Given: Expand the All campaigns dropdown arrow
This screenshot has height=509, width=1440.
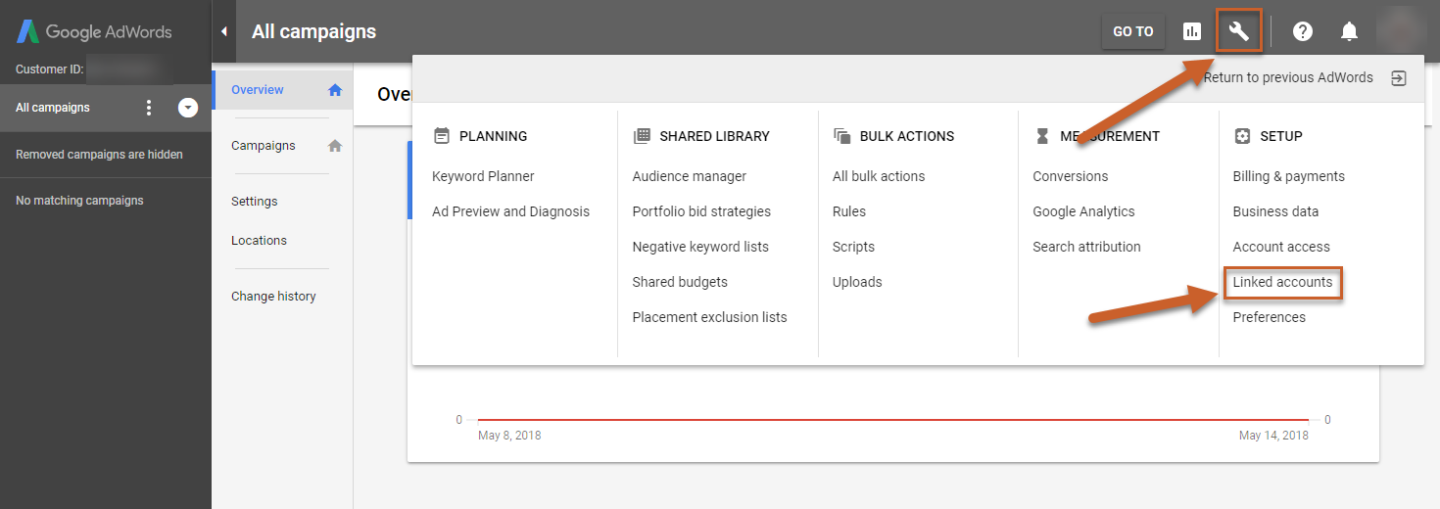Looking at the screenshot, I should [188, 108].
